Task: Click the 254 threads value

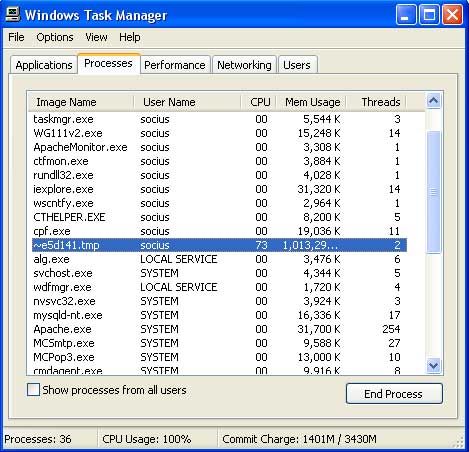Action: (x=391, y=329)
